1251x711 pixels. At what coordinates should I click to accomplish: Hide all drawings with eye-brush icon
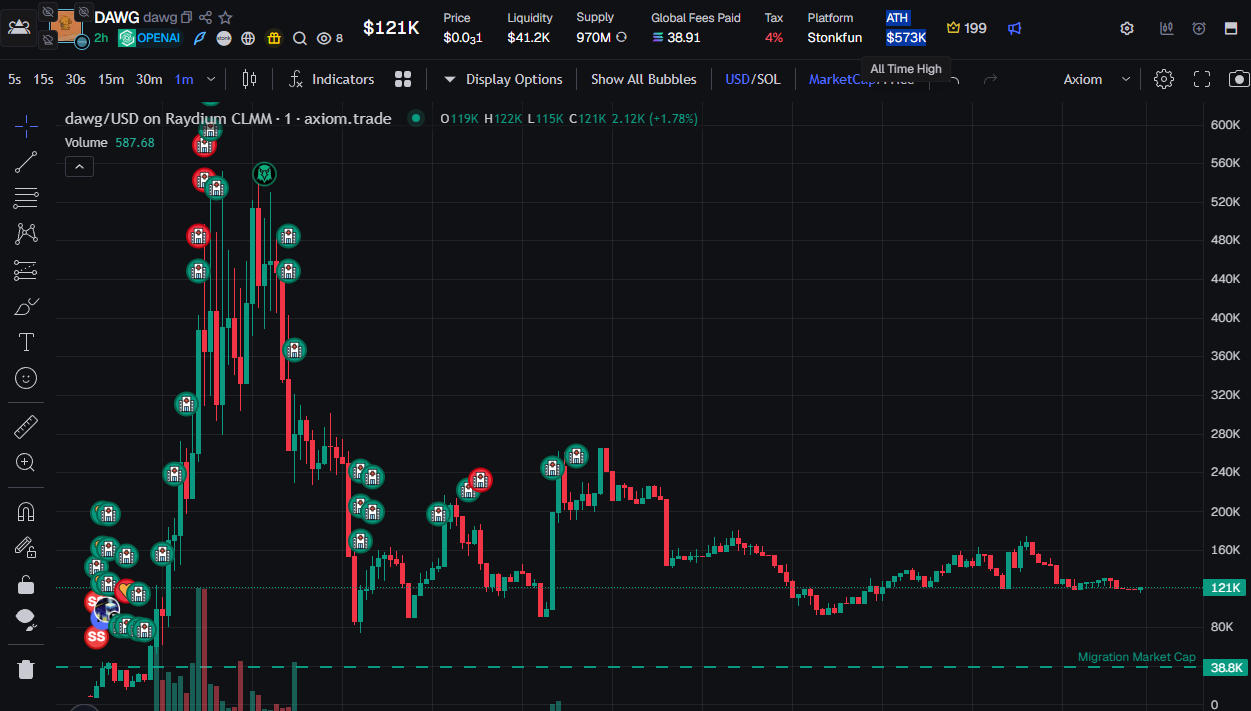point(27,619)
